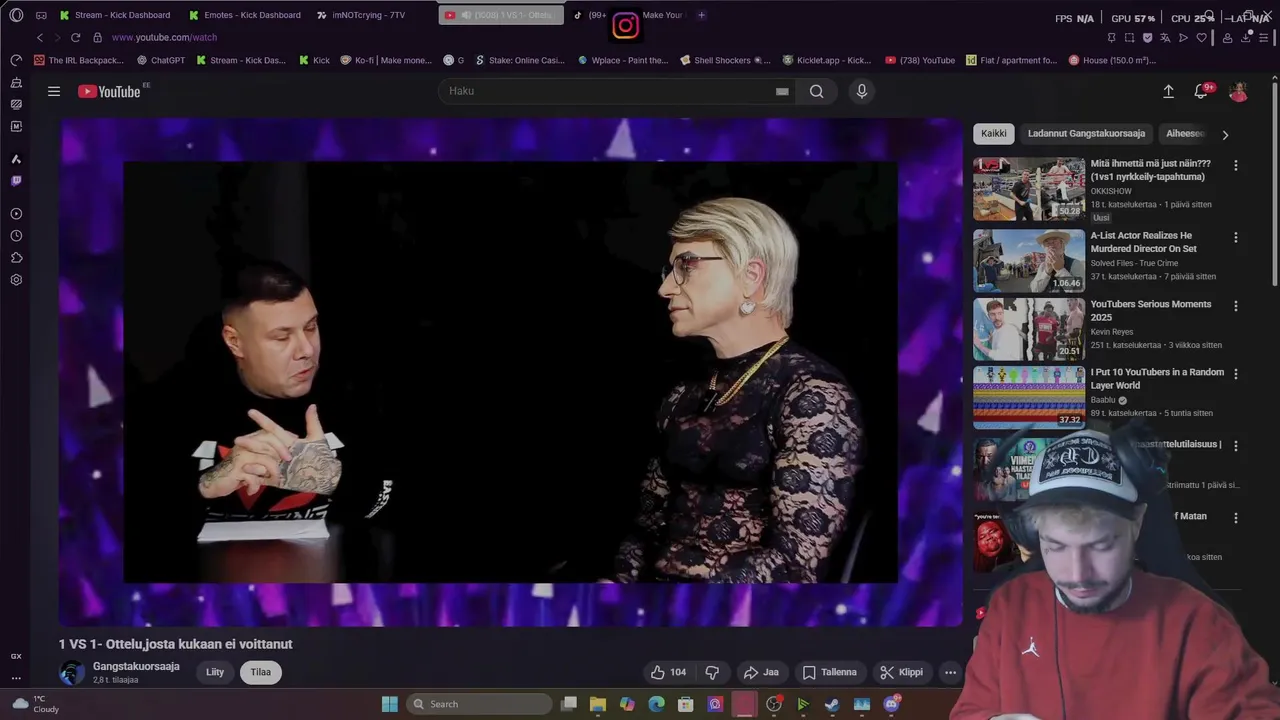Screen dimensions: 1280x720
Task: Like the video with 104 likes
Action: 669,672
